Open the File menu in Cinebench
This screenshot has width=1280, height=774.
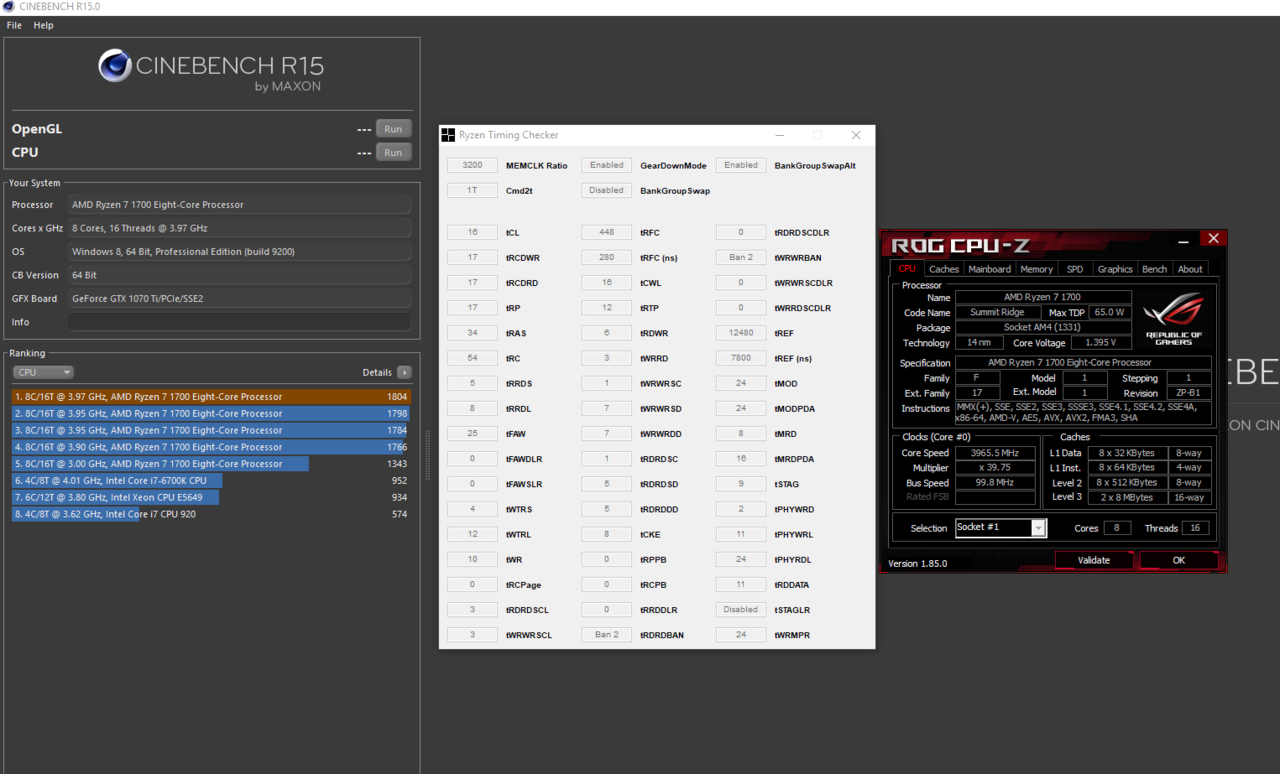pos(14,25)
